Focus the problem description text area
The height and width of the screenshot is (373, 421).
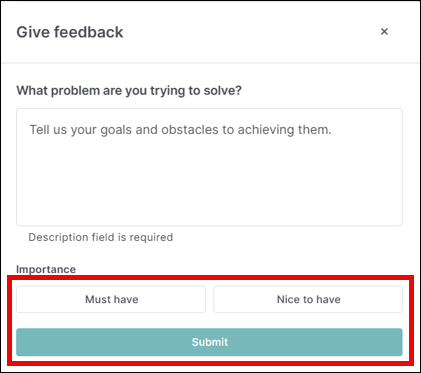(x=209, y=167)
